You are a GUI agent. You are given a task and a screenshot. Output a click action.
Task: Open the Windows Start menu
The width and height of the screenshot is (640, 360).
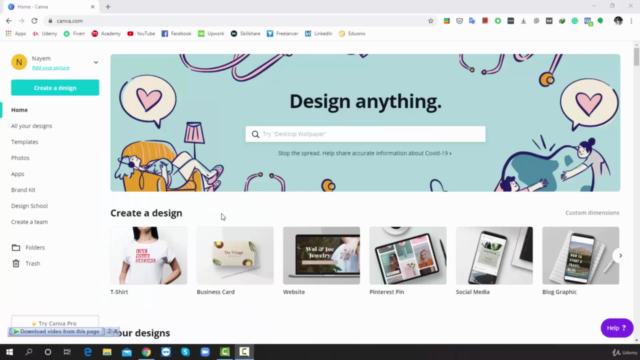[9, 352]
